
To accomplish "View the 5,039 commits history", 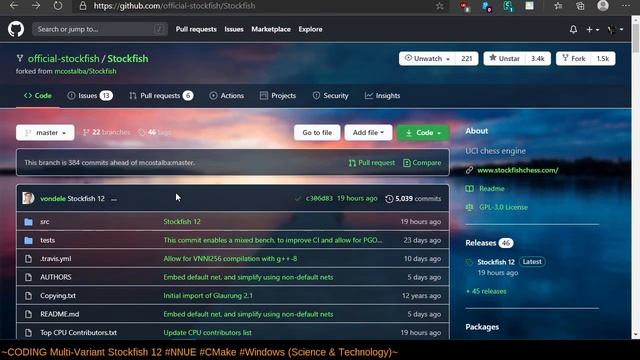I will pos(413,199).
